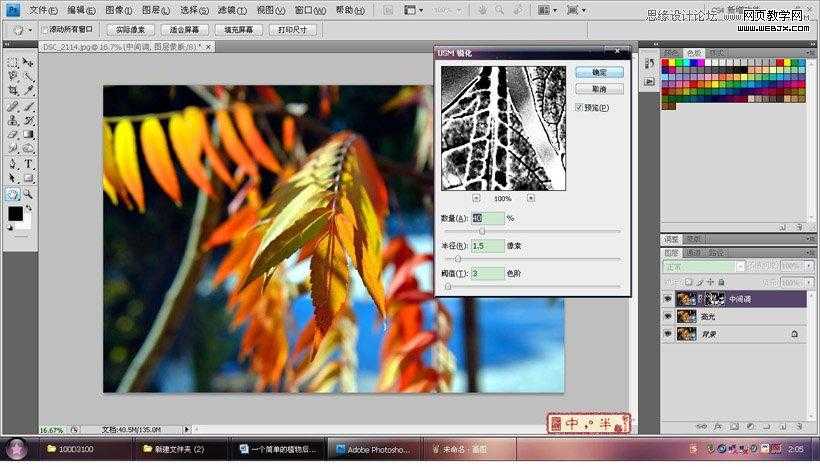820x467 pixels.
Task: Select the Brush tool
Action: [x=28, y=106]
